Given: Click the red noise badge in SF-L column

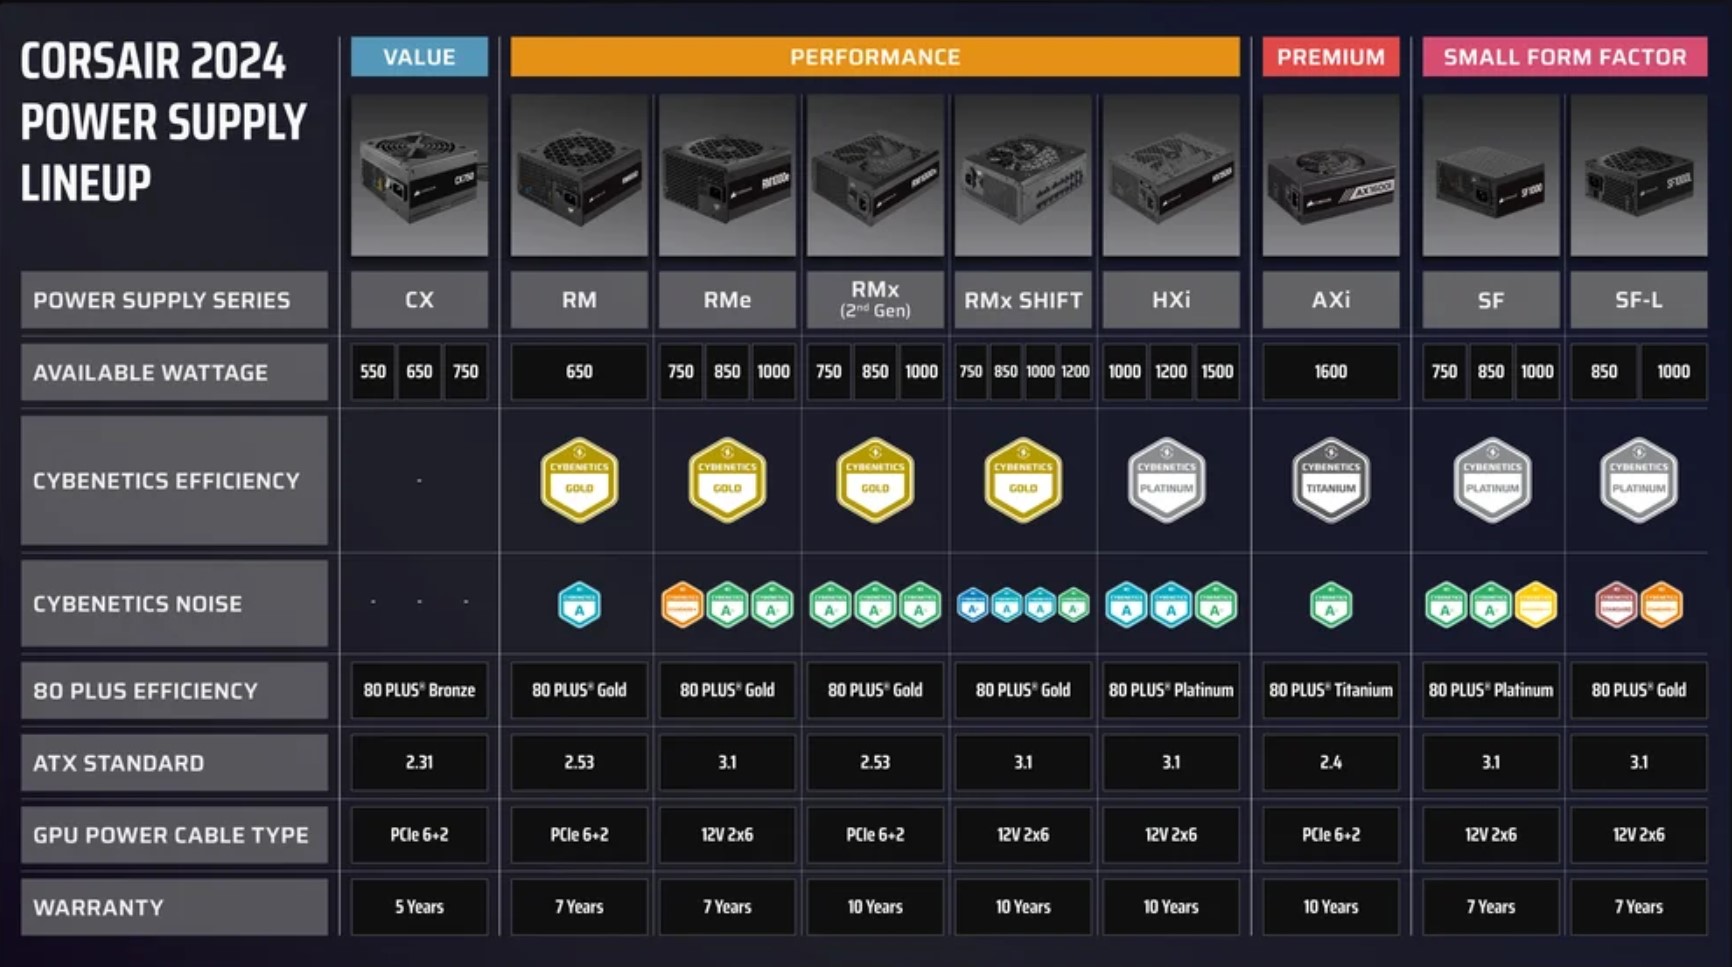Looking at the screenshot, I should coord(1616,605).
